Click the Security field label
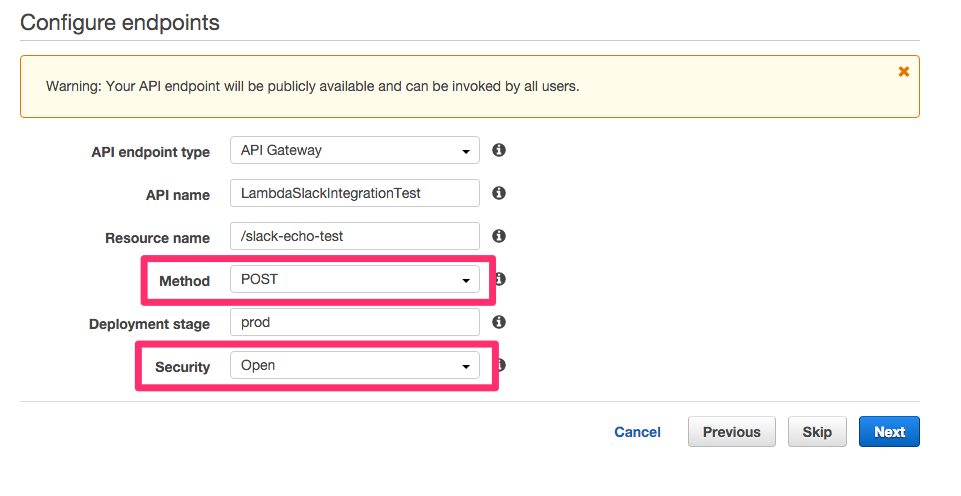961x496 pixels. coord(182,367)
